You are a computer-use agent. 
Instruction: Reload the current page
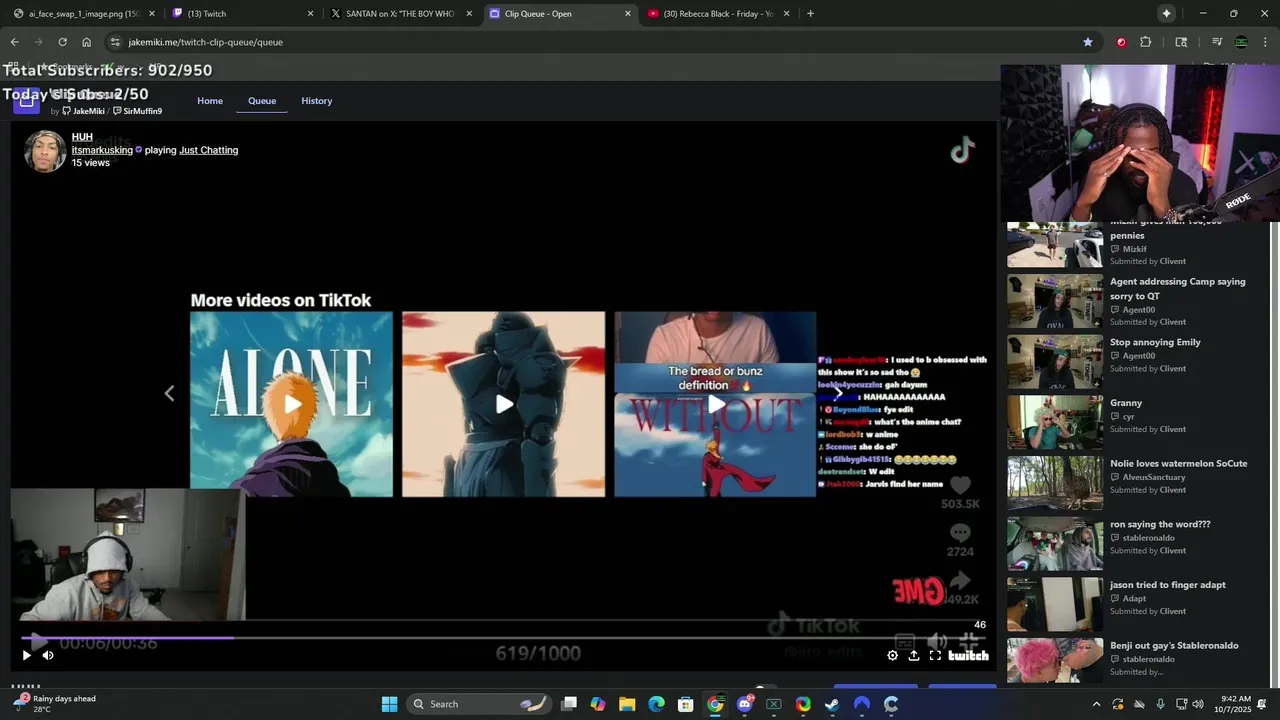[x=62, y=42]
